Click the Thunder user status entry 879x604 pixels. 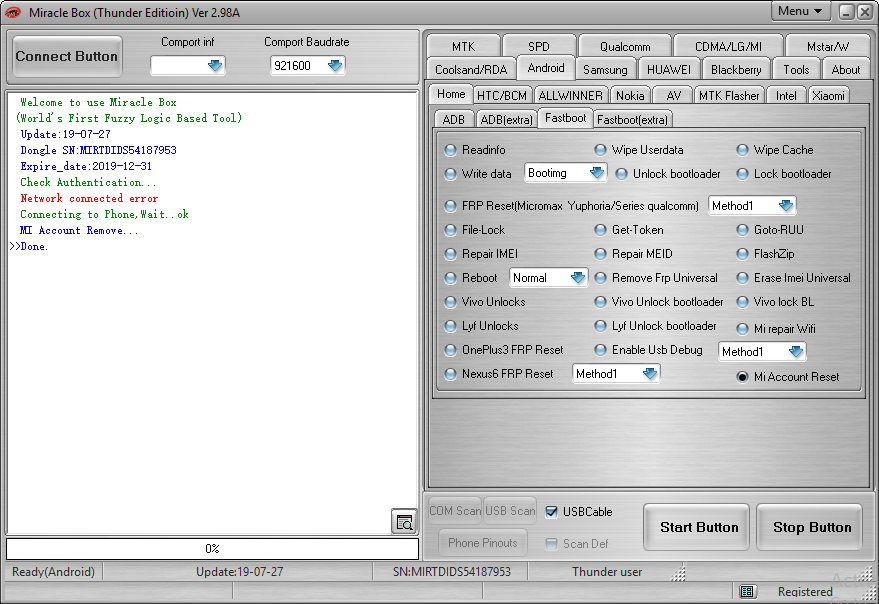coord(607,571)
